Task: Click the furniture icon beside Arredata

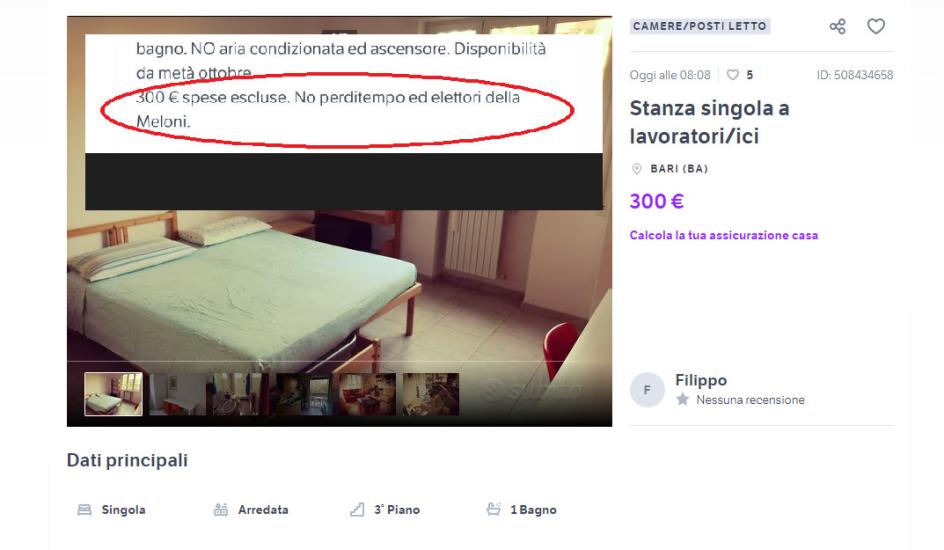Action: (221, 510)
